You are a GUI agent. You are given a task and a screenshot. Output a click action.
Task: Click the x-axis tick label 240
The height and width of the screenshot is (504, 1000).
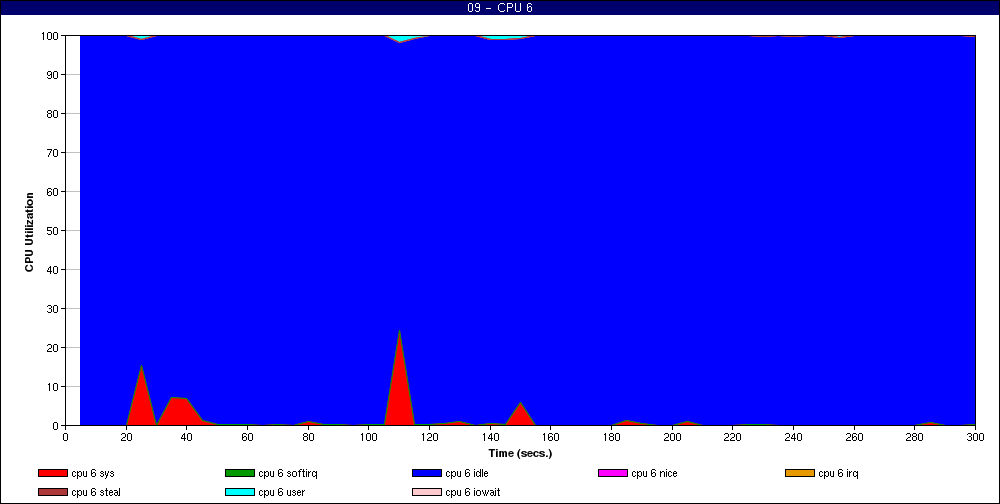coord(793,437)
